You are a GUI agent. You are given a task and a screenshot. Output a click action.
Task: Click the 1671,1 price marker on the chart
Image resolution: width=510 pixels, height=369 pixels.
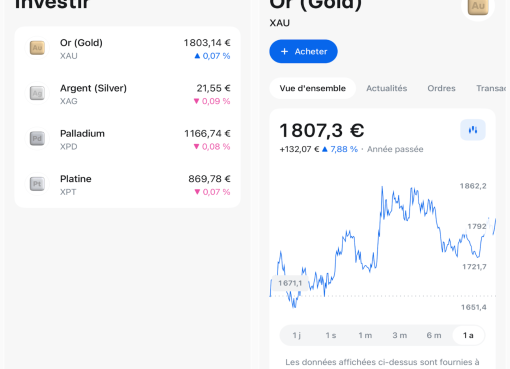pyautogui.click(x=290, y=283)
